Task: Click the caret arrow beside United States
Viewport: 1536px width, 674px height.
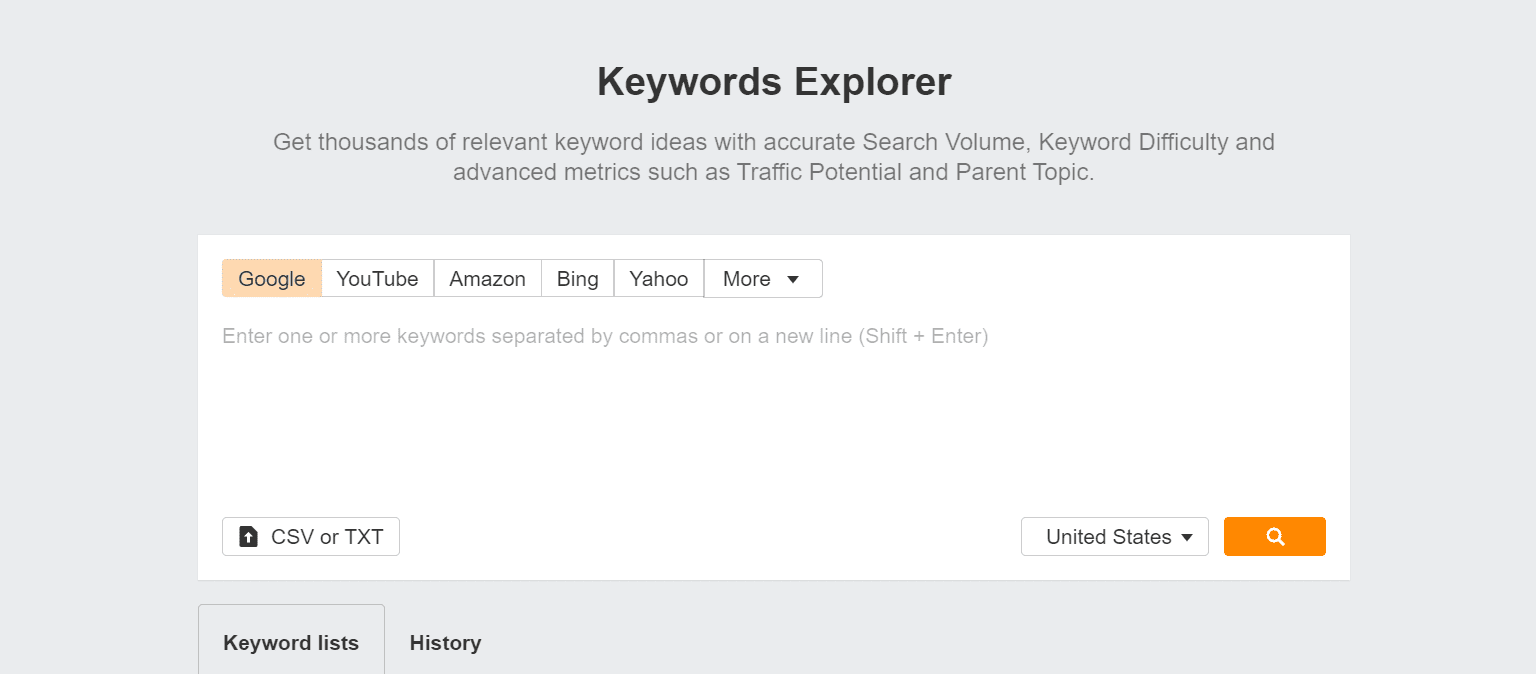Action: [x=1187, y=537]
